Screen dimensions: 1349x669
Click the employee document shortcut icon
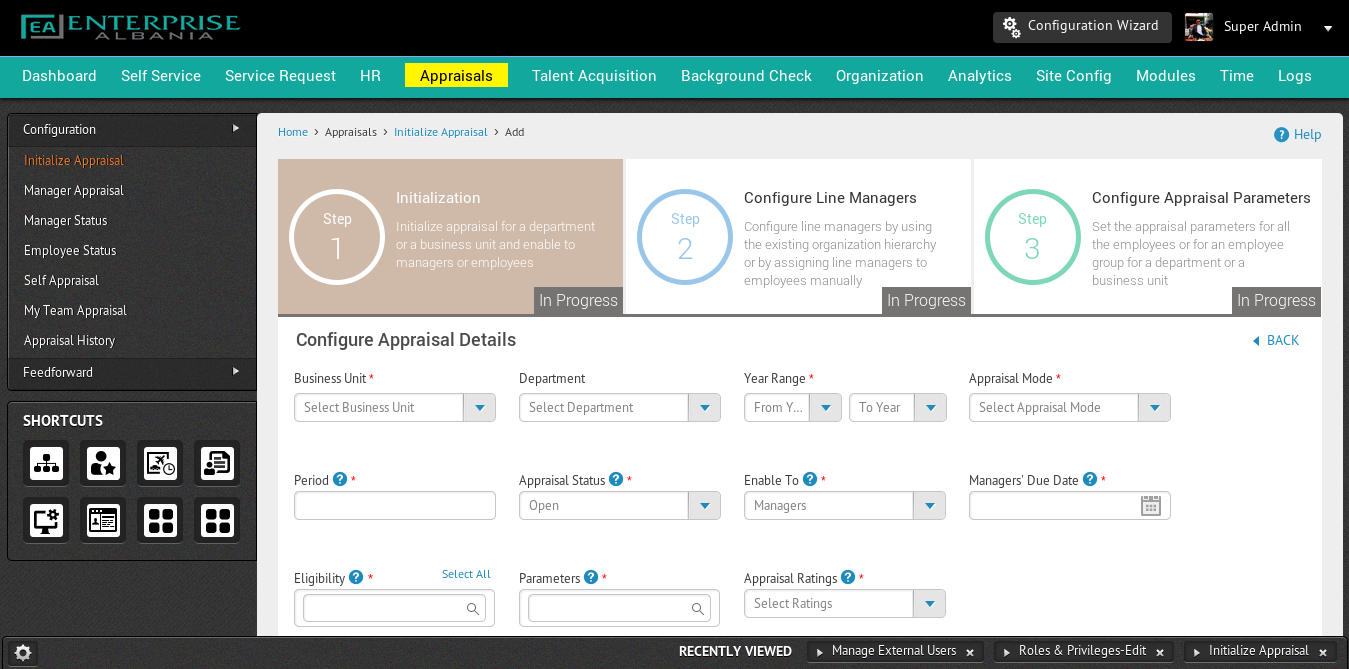pyautogui.click(x=217, y=463)
